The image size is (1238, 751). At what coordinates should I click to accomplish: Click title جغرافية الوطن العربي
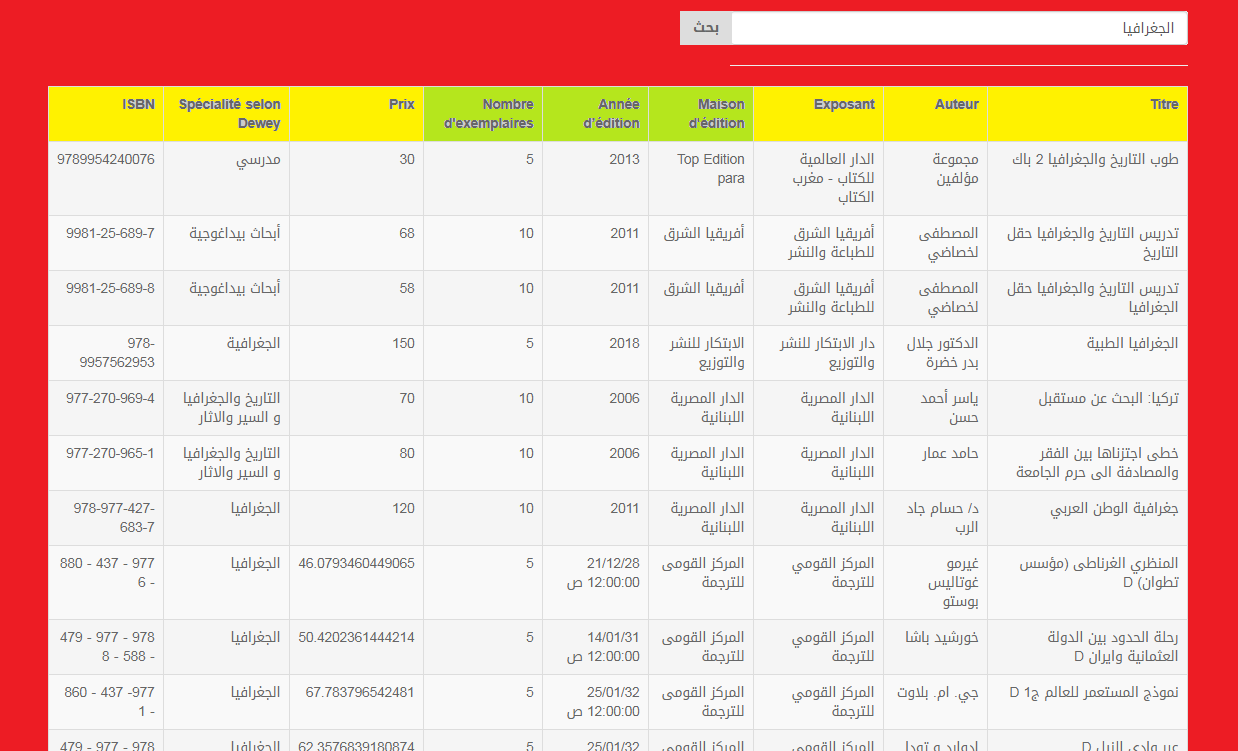click(1114, 508)
